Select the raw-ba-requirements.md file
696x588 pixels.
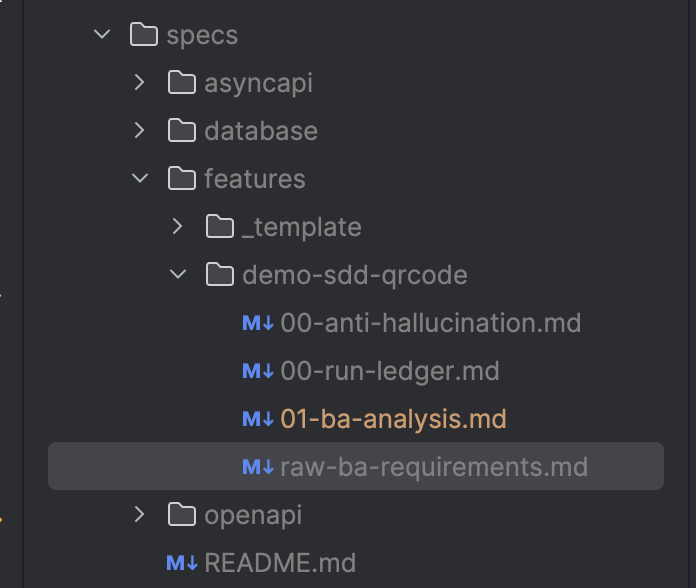pyautogui.click(x=433, y=467)
